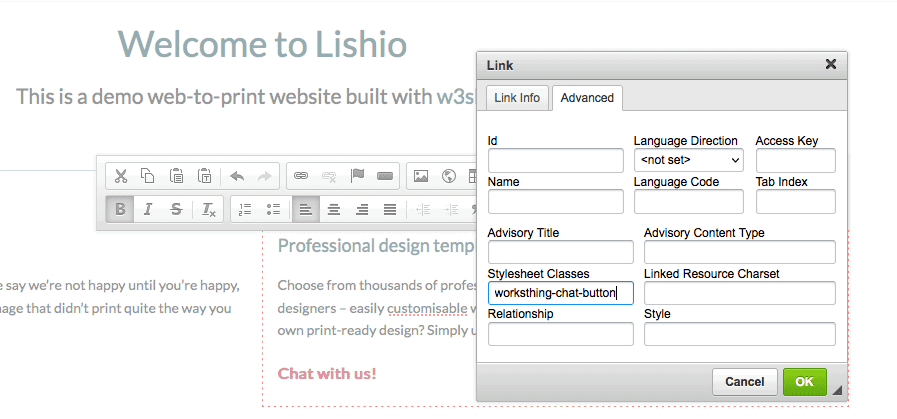Toggle Bold formatting

[121, 209]
